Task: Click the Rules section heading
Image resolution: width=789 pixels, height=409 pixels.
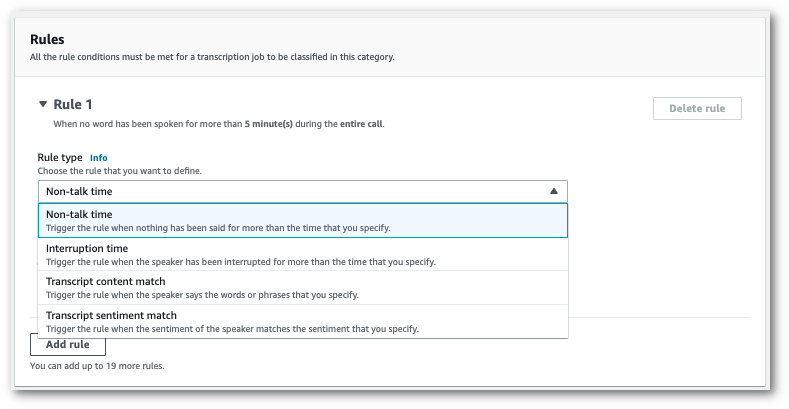Action: (47, 40)
